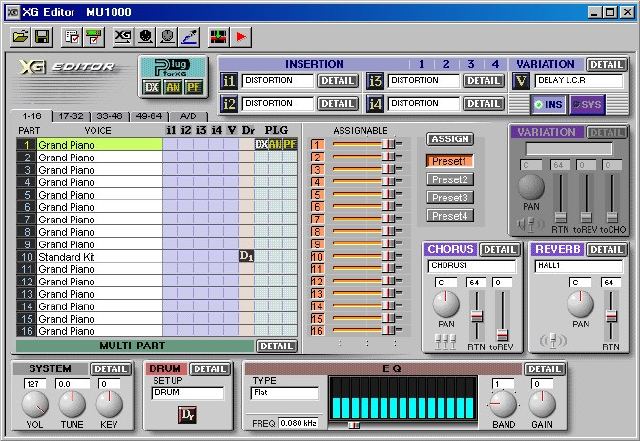This screenshot has width=640, height=441.
Task: Click the ASSIGN button
Action: tap(450, 139)
